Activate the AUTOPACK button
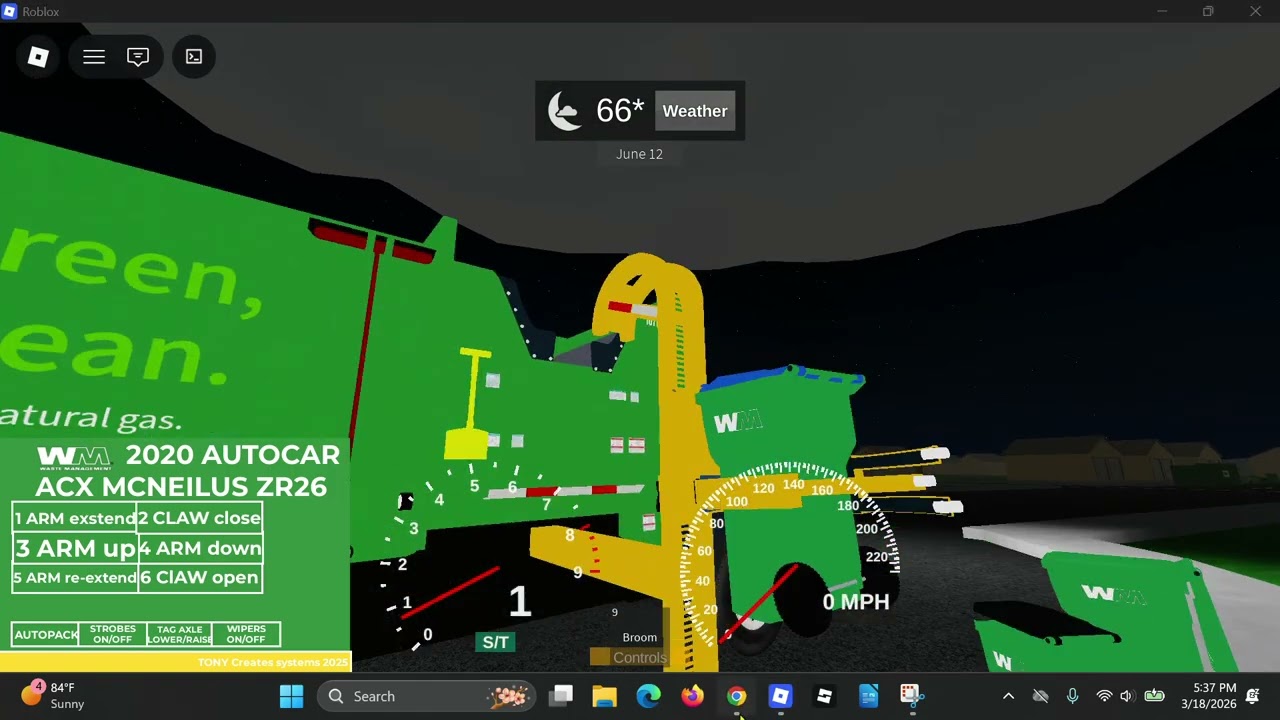The width and height of the screenshot is (1280, 720). [45, 635]
